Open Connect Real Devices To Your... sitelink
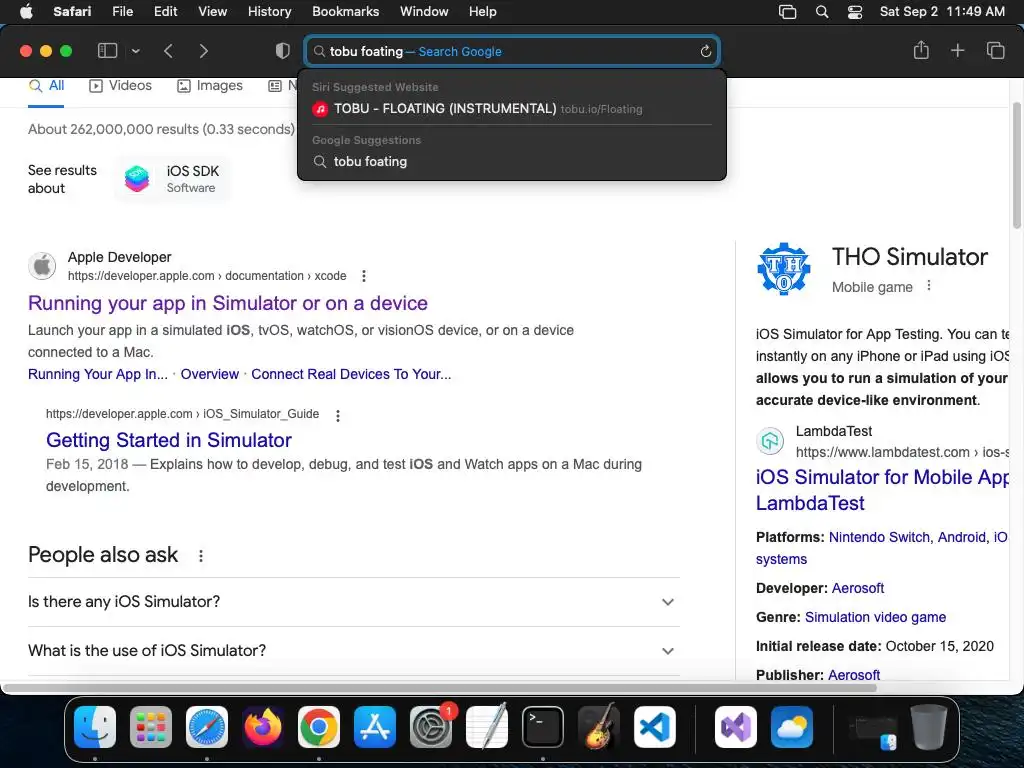1024x768 pixels. click(x=351, y=374)
